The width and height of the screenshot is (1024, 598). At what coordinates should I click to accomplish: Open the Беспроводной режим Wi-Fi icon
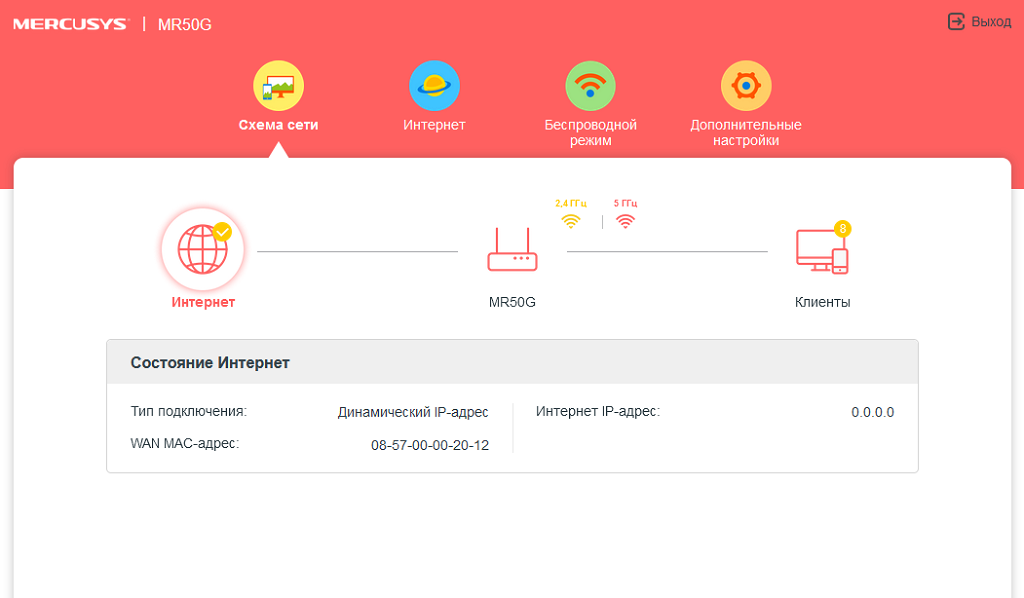[590, 86]
